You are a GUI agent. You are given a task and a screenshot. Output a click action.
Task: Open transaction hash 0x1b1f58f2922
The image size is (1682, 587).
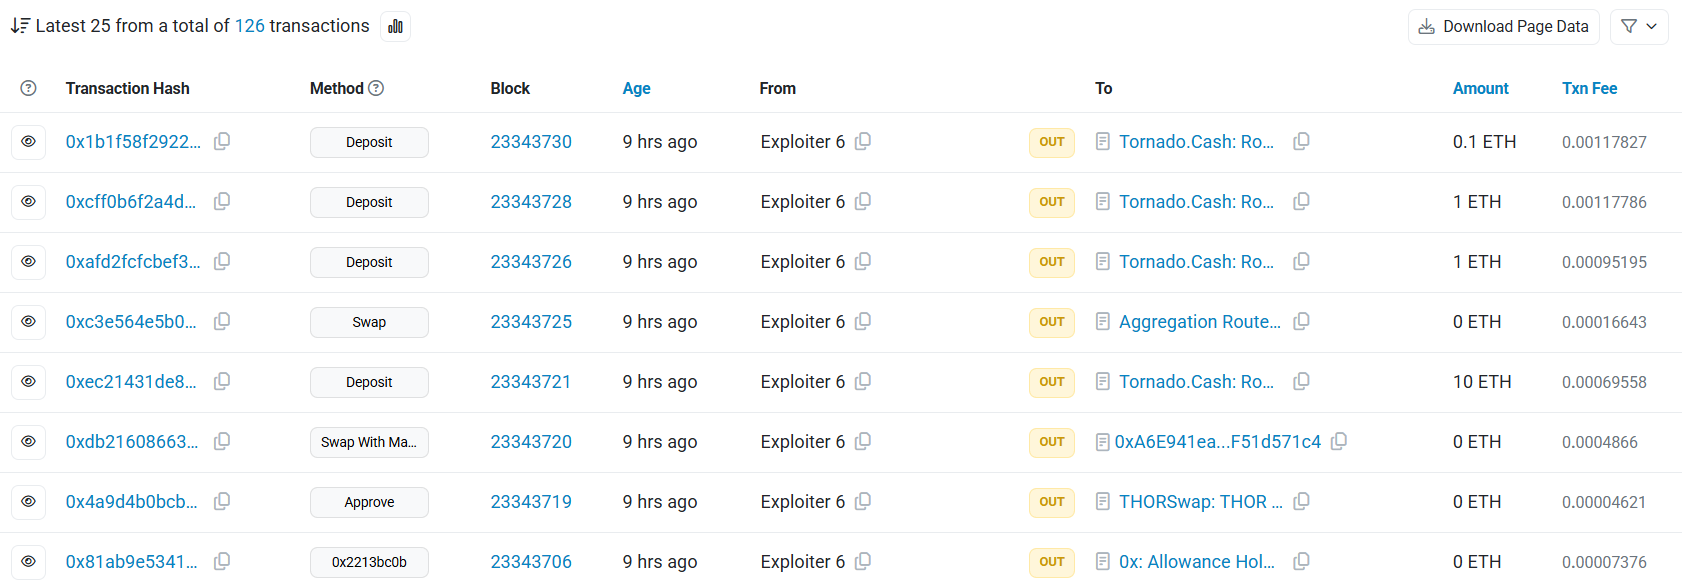tap(133, 142)
